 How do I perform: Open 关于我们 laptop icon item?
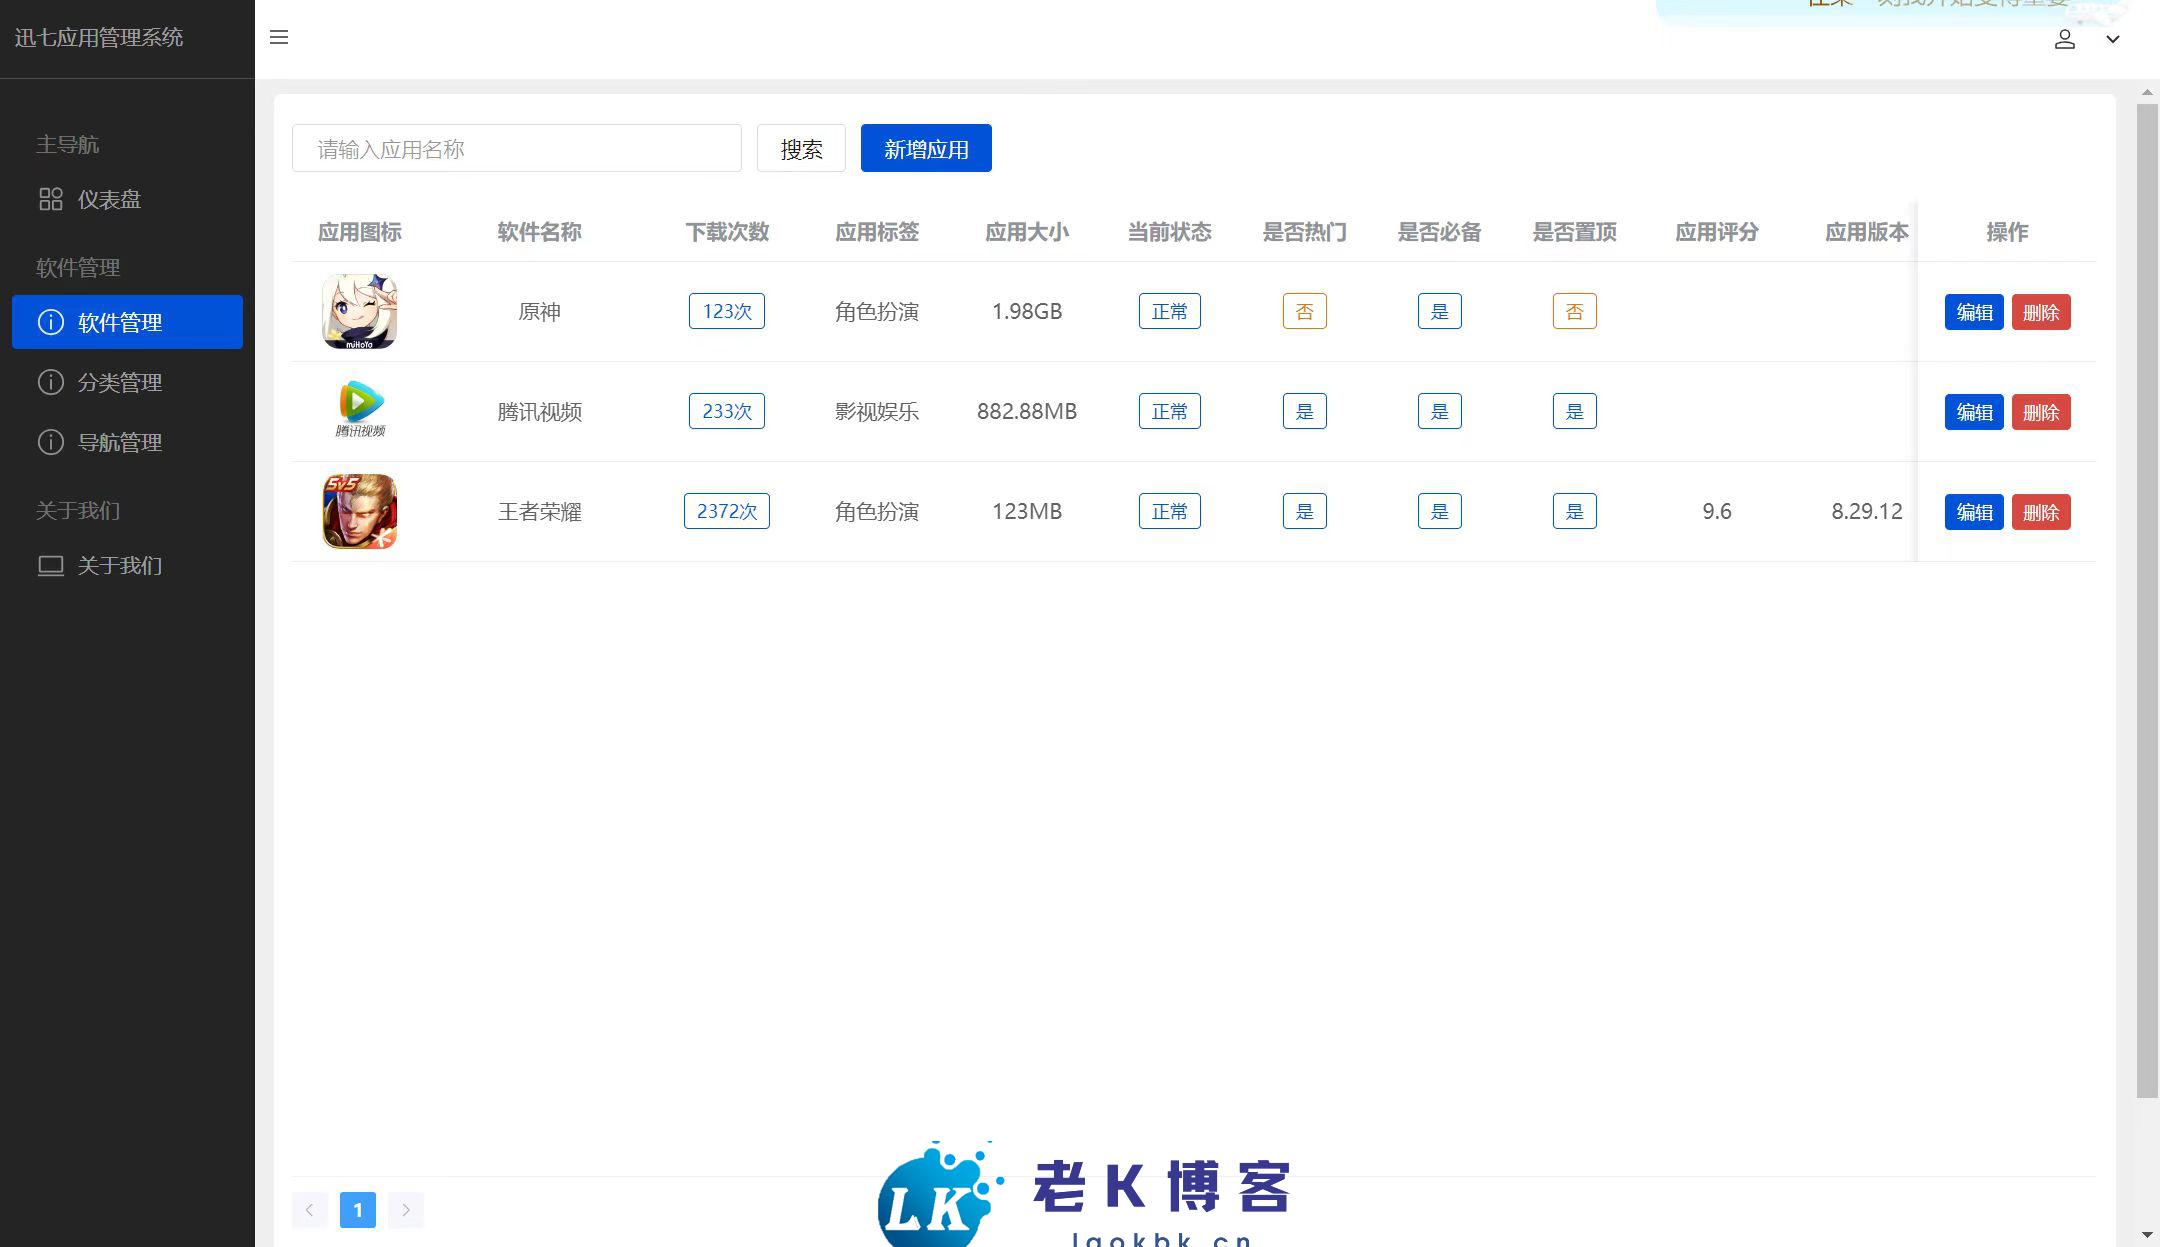click(119, 566)
